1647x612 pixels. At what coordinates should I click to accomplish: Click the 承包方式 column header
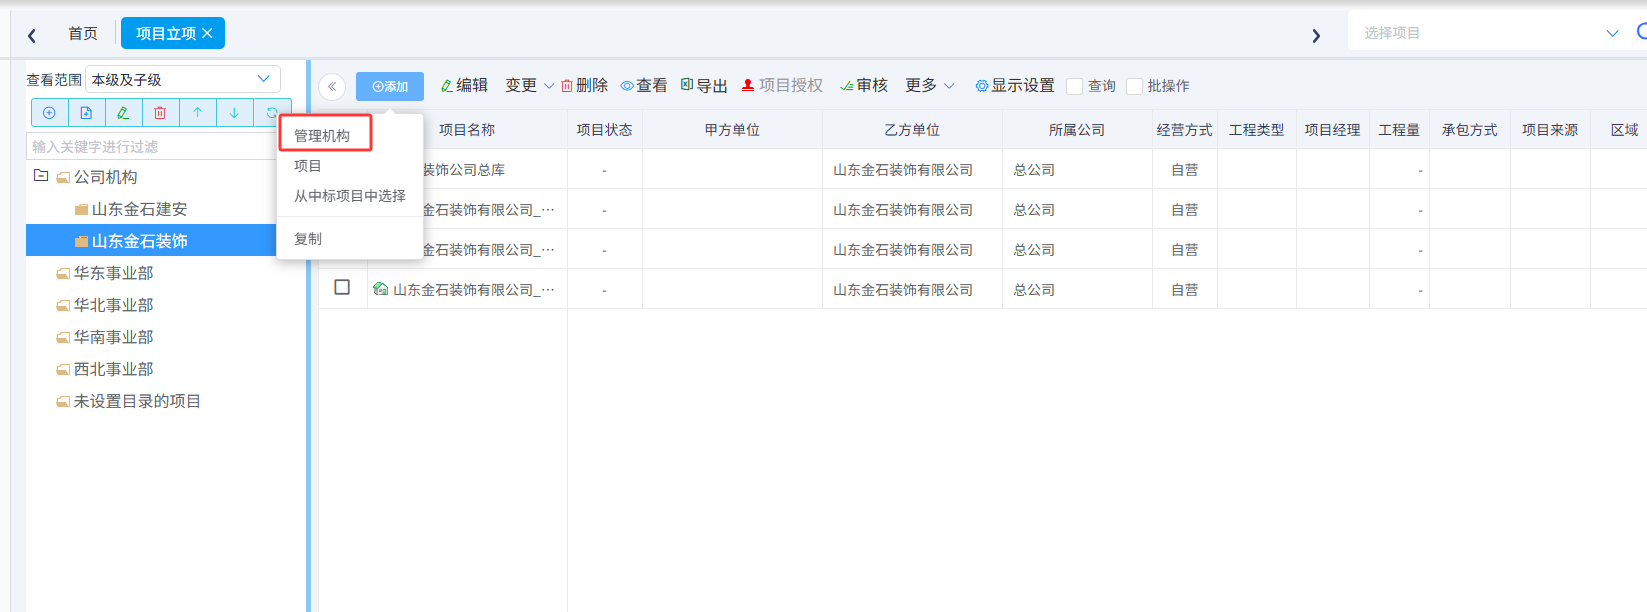(x=1470, y=130)
